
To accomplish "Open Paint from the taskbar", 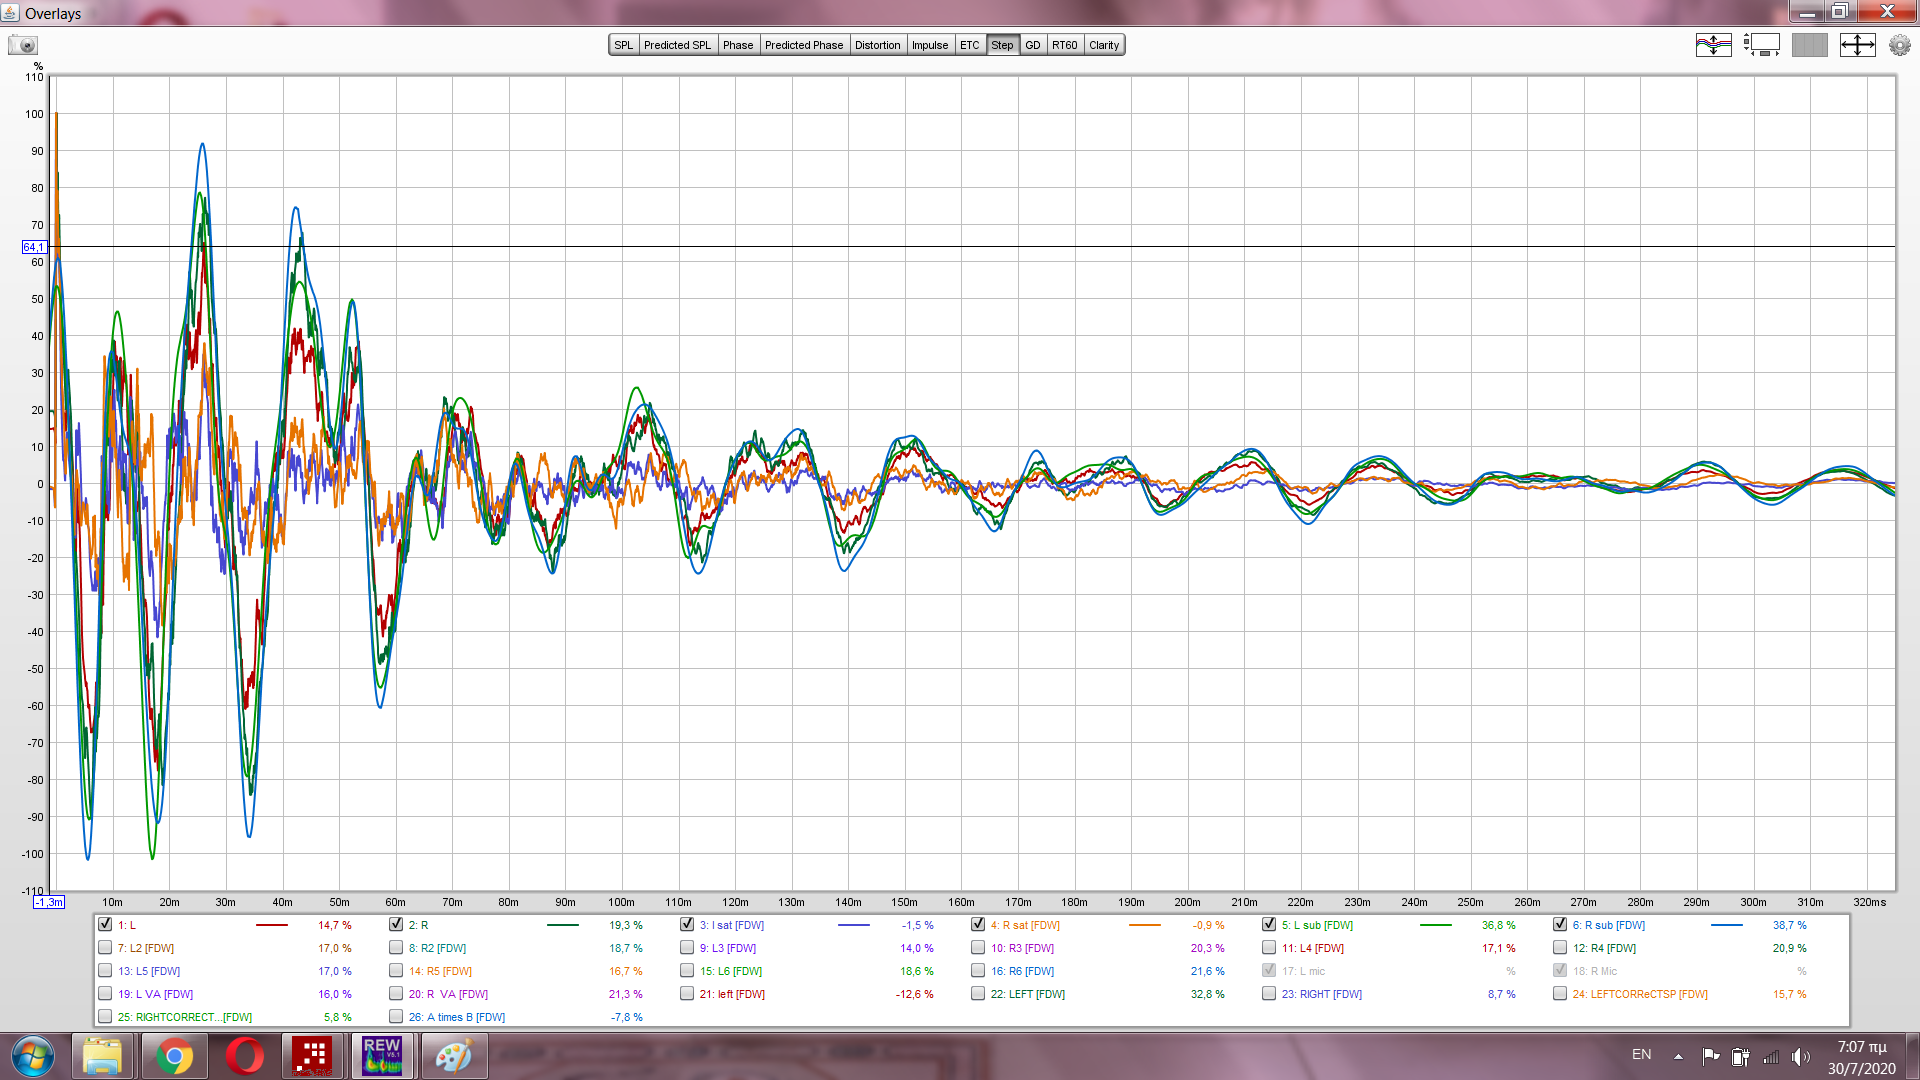I will [453, 1056].
